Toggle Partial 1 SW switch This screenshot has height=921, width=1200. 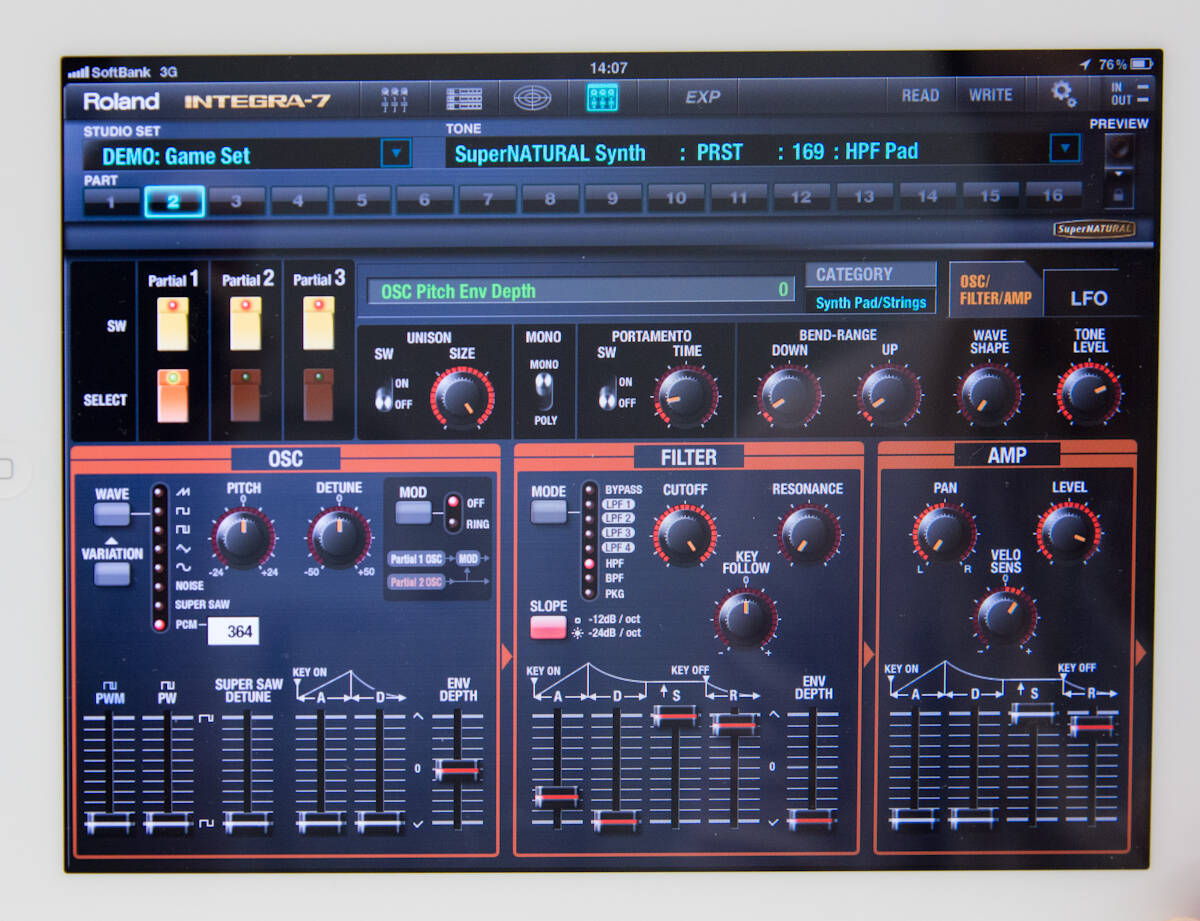[x=173, y=324]
